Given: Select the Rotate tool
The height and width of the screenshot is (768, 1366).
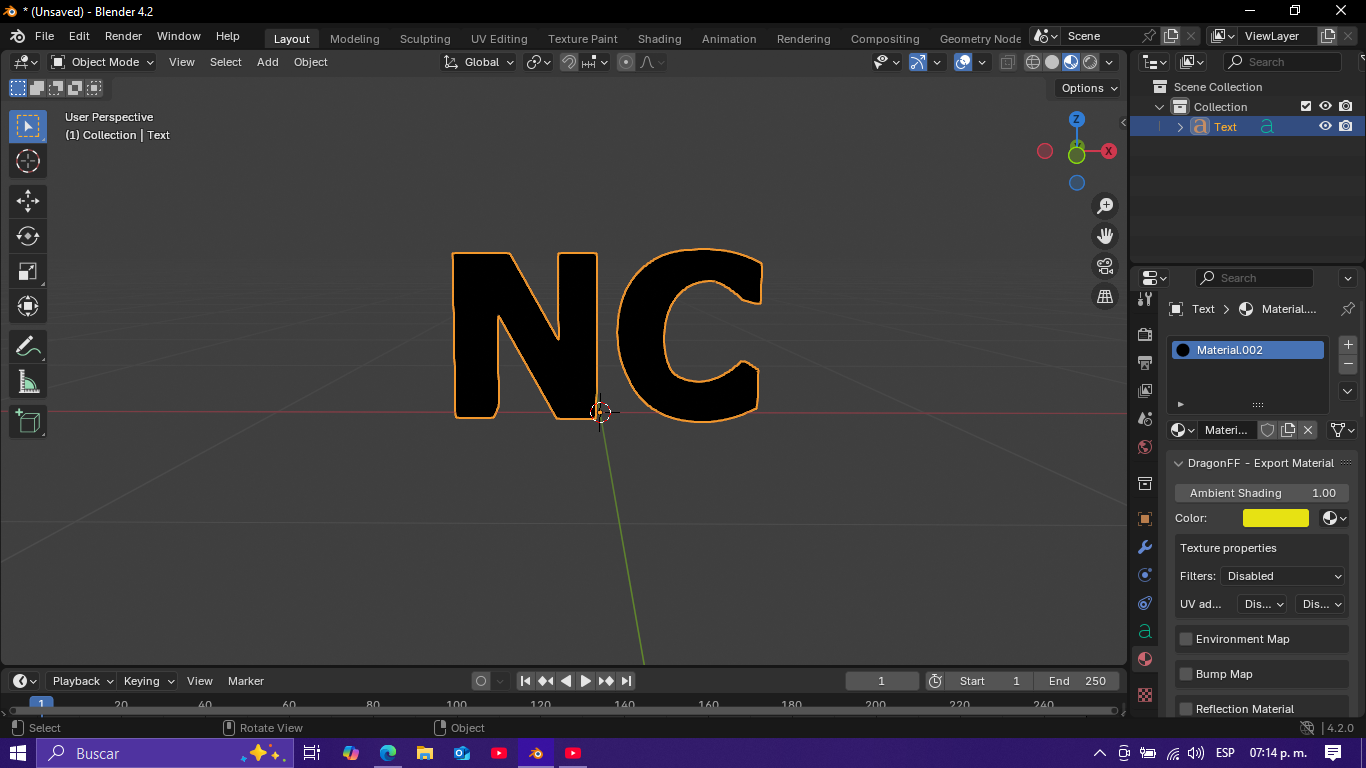Looking at the screenshot, I should point(28,236).
